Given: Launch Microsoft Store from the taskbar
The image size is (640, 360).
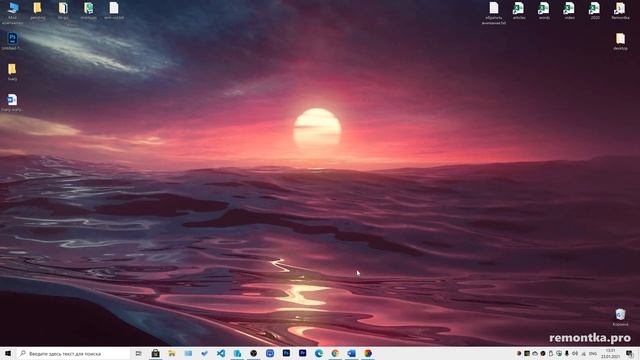Looking at the screenshot, I should coord(156,353).
